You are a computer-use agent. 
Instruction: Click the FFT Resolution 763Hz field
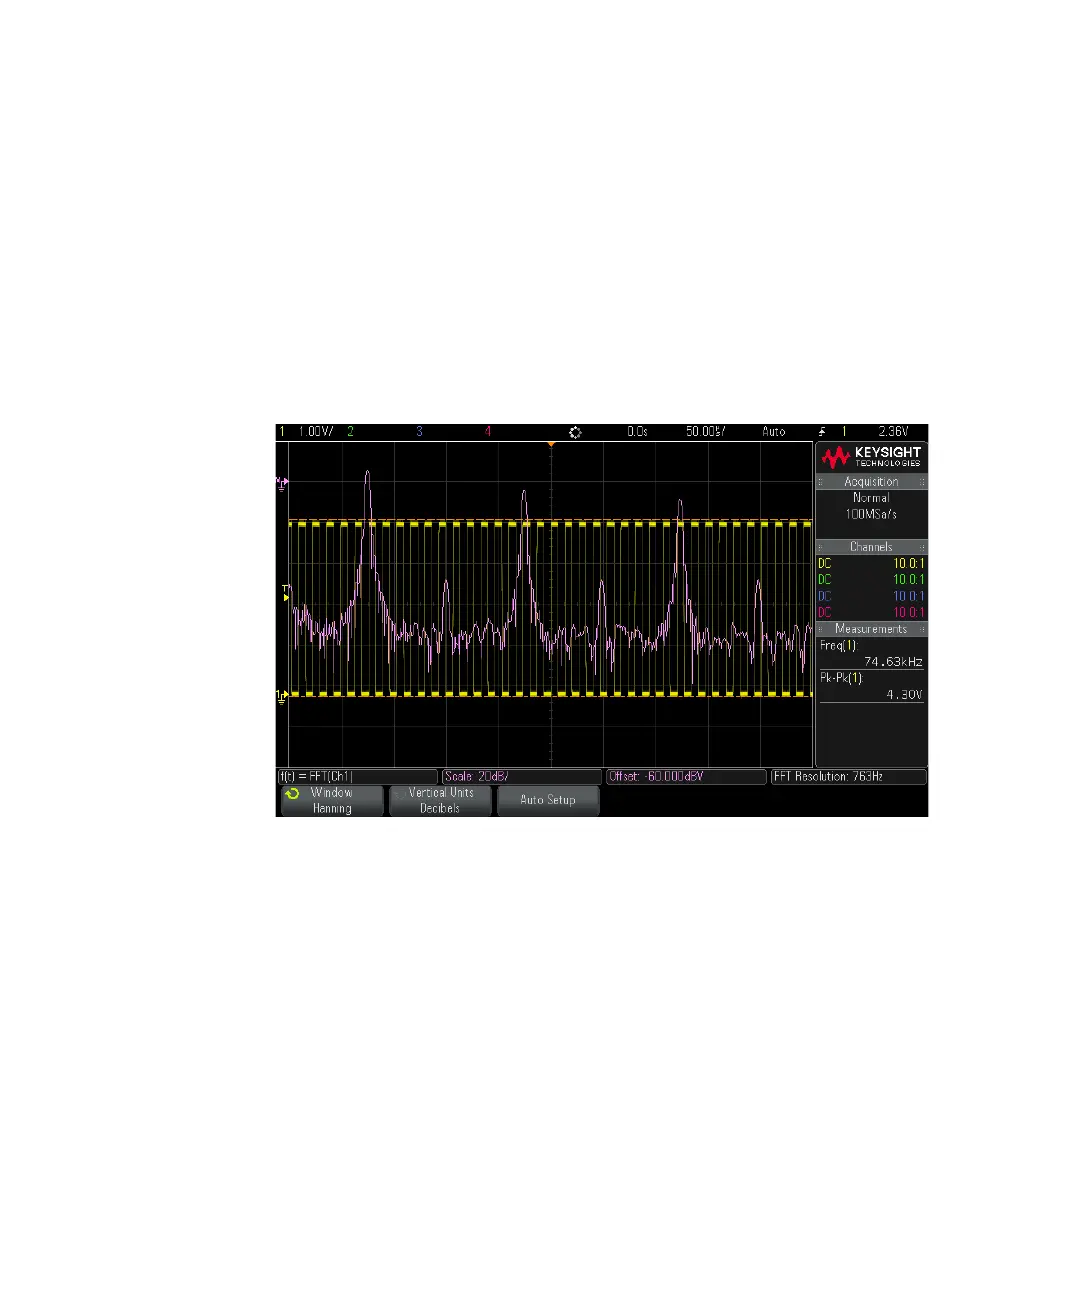849,776
